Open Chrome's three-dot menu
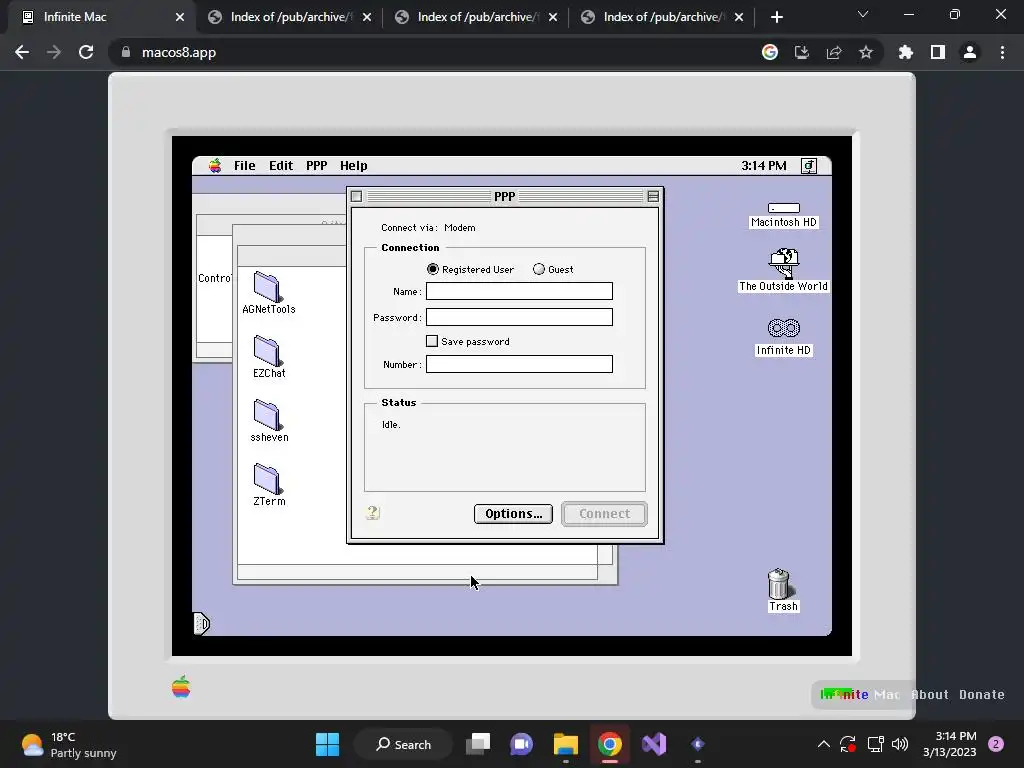 (1002, 52)
